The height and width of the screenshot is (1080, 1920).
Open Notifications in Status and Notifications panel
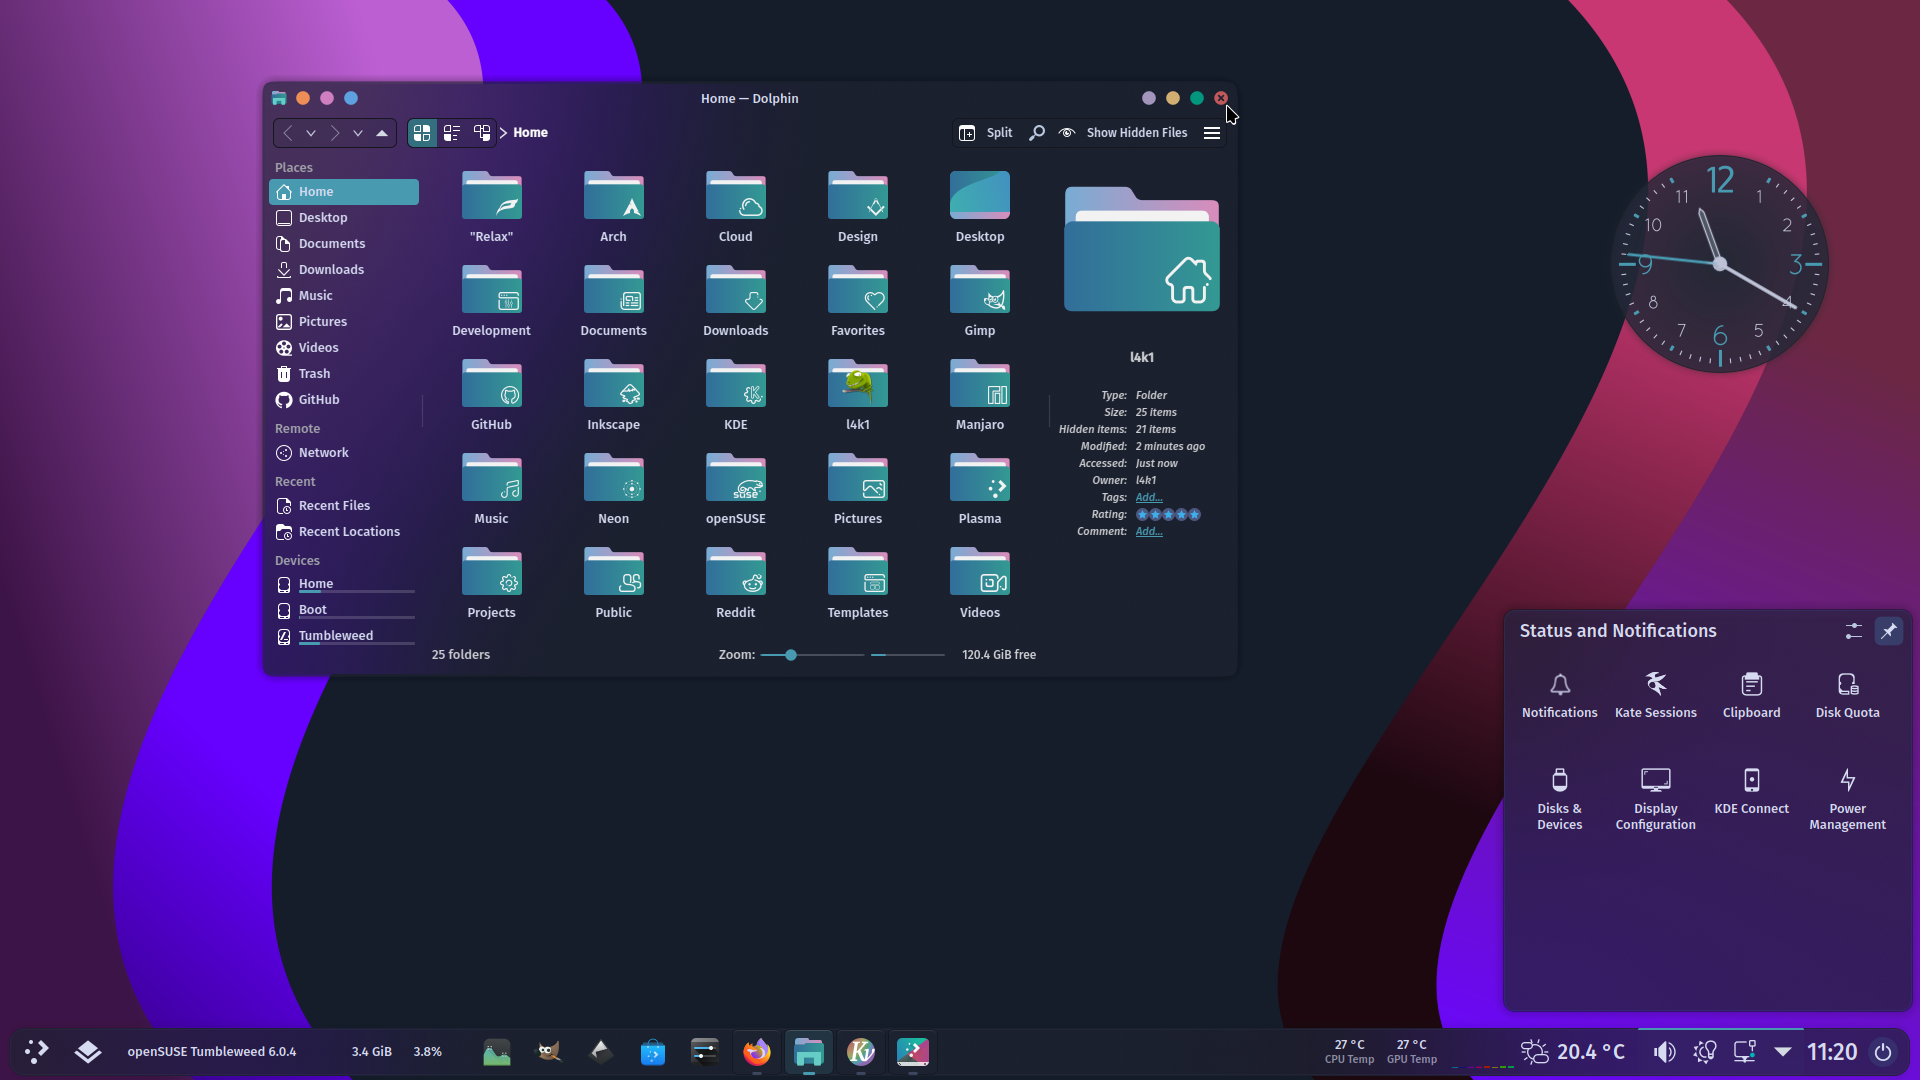click(1559, 696)
